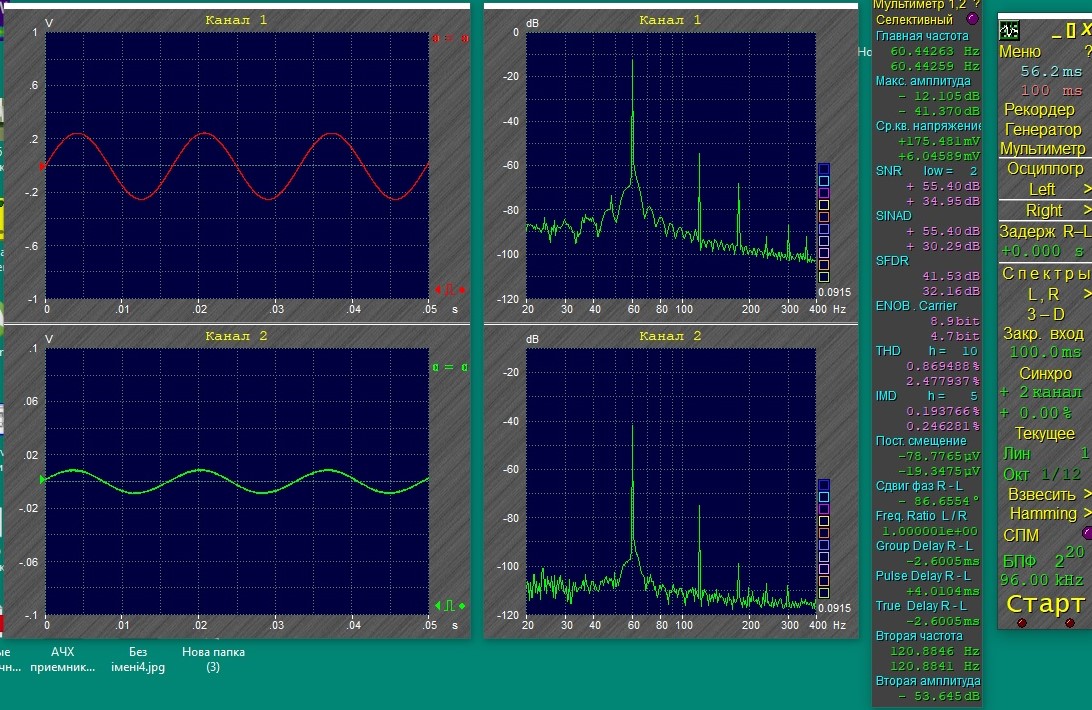This screenshot has height=710, width=1092.
Task: Open the Генератор panel
Action: click(x=1043, y=130)
